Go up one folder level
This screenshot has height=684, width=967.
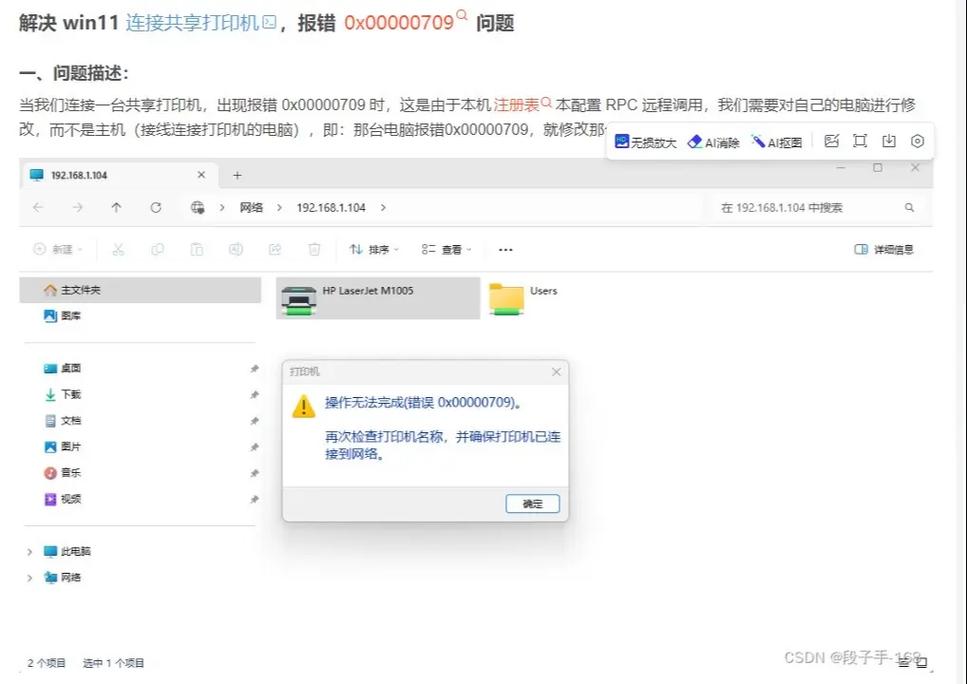tap(117, 208)
